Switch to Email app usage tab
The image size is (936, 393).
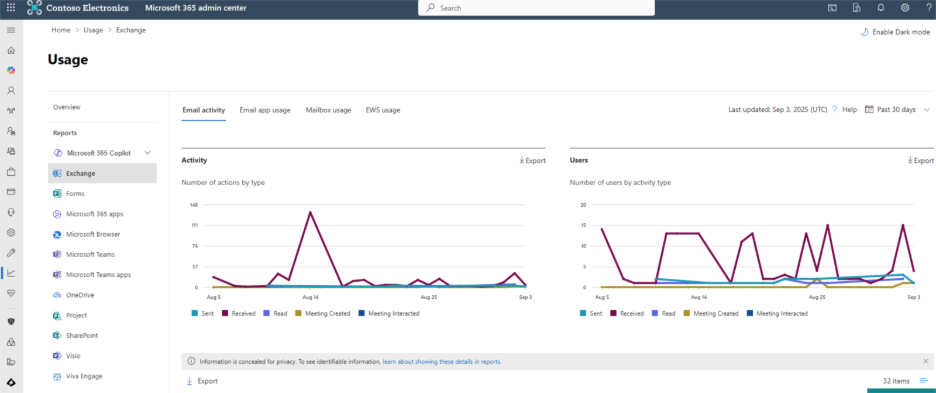265,110
